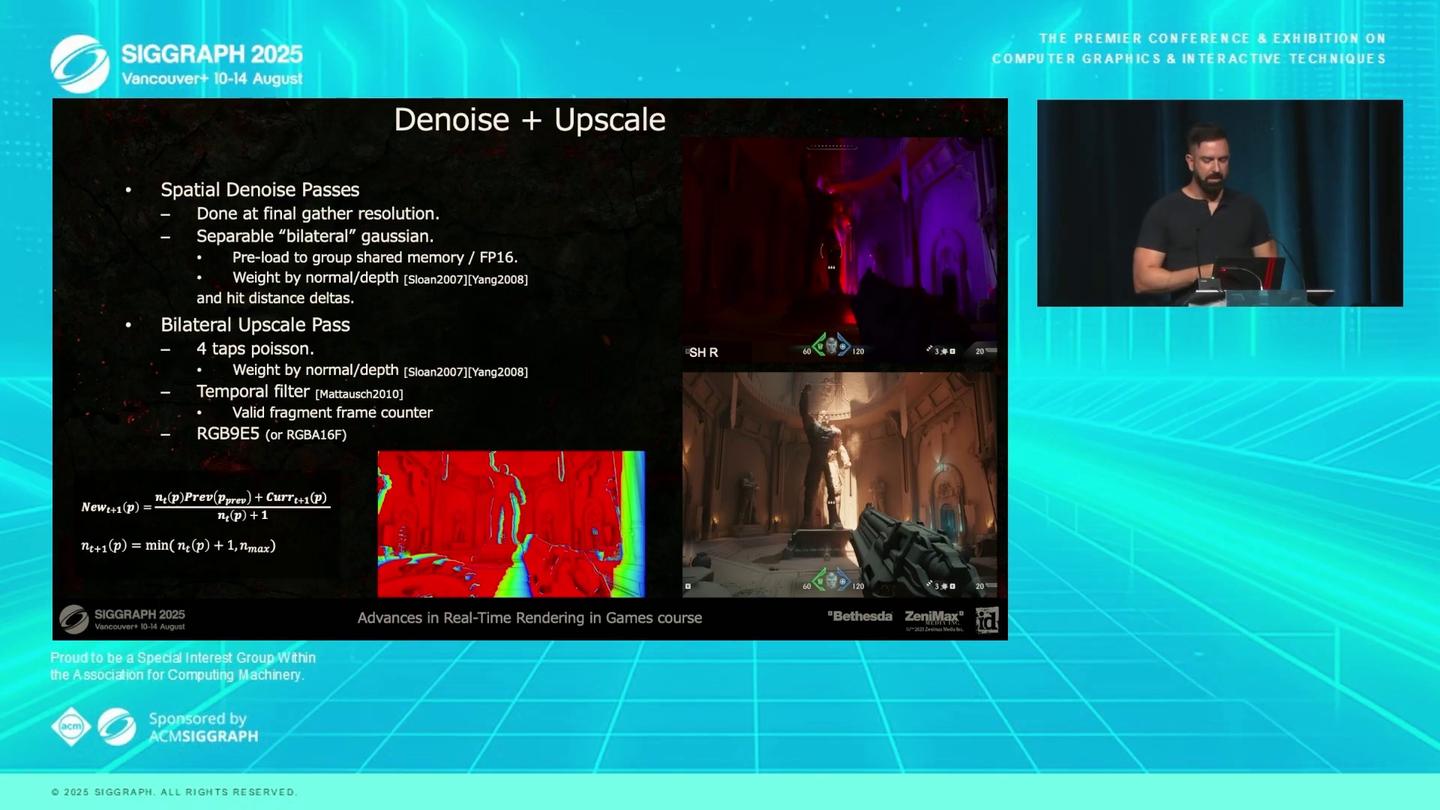Click "The Premier Conference & Exhibition On" tagline
This screenshot has width=1440, height=810.
(x=1213, y=39)
